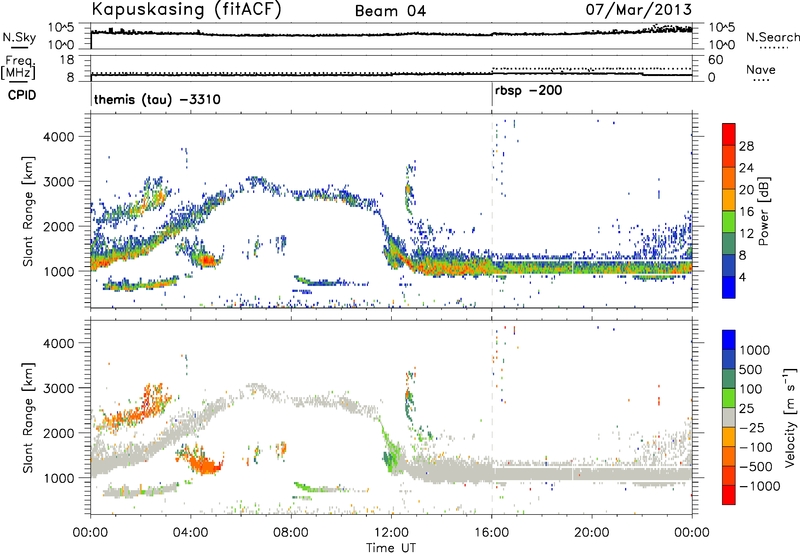
Task: Click the "20:00" time tick label
Action: (592, 533)
